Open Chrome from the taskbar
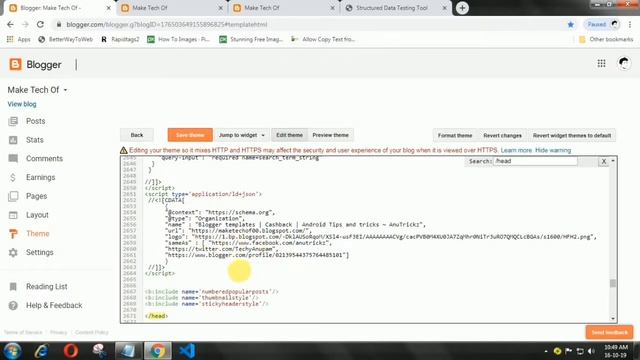640x360 pixels. tap(158, 351)
